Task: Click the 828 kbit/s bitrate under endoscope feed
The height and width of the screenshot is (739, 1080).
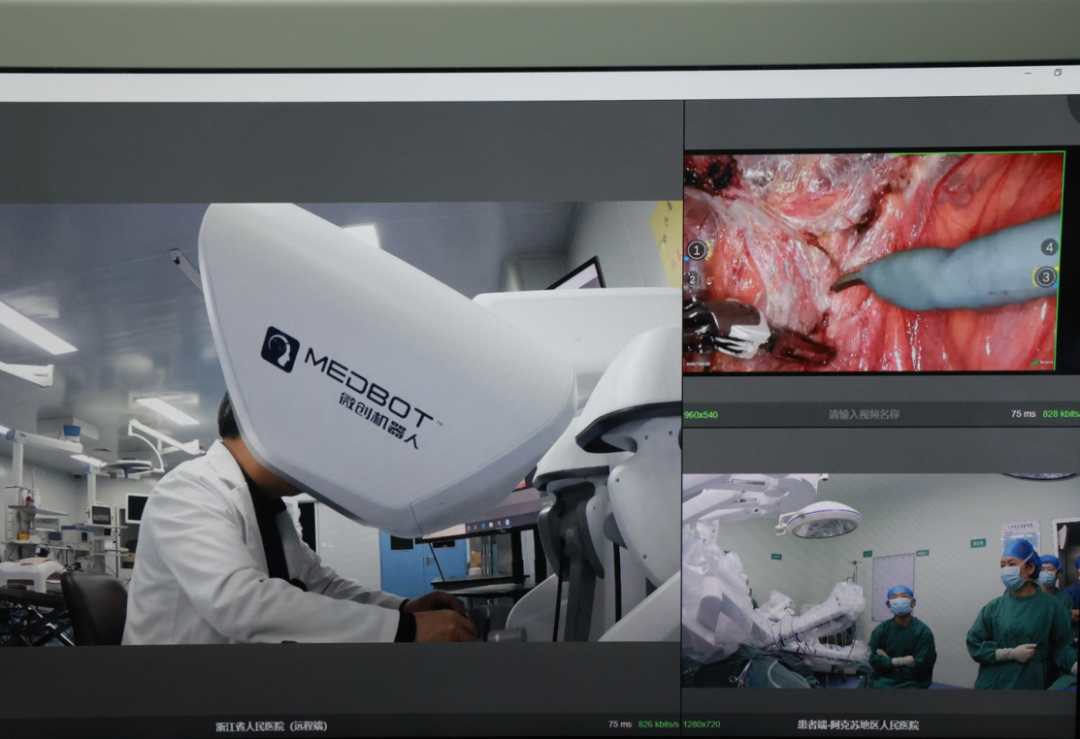Action: coord(1060,414)
